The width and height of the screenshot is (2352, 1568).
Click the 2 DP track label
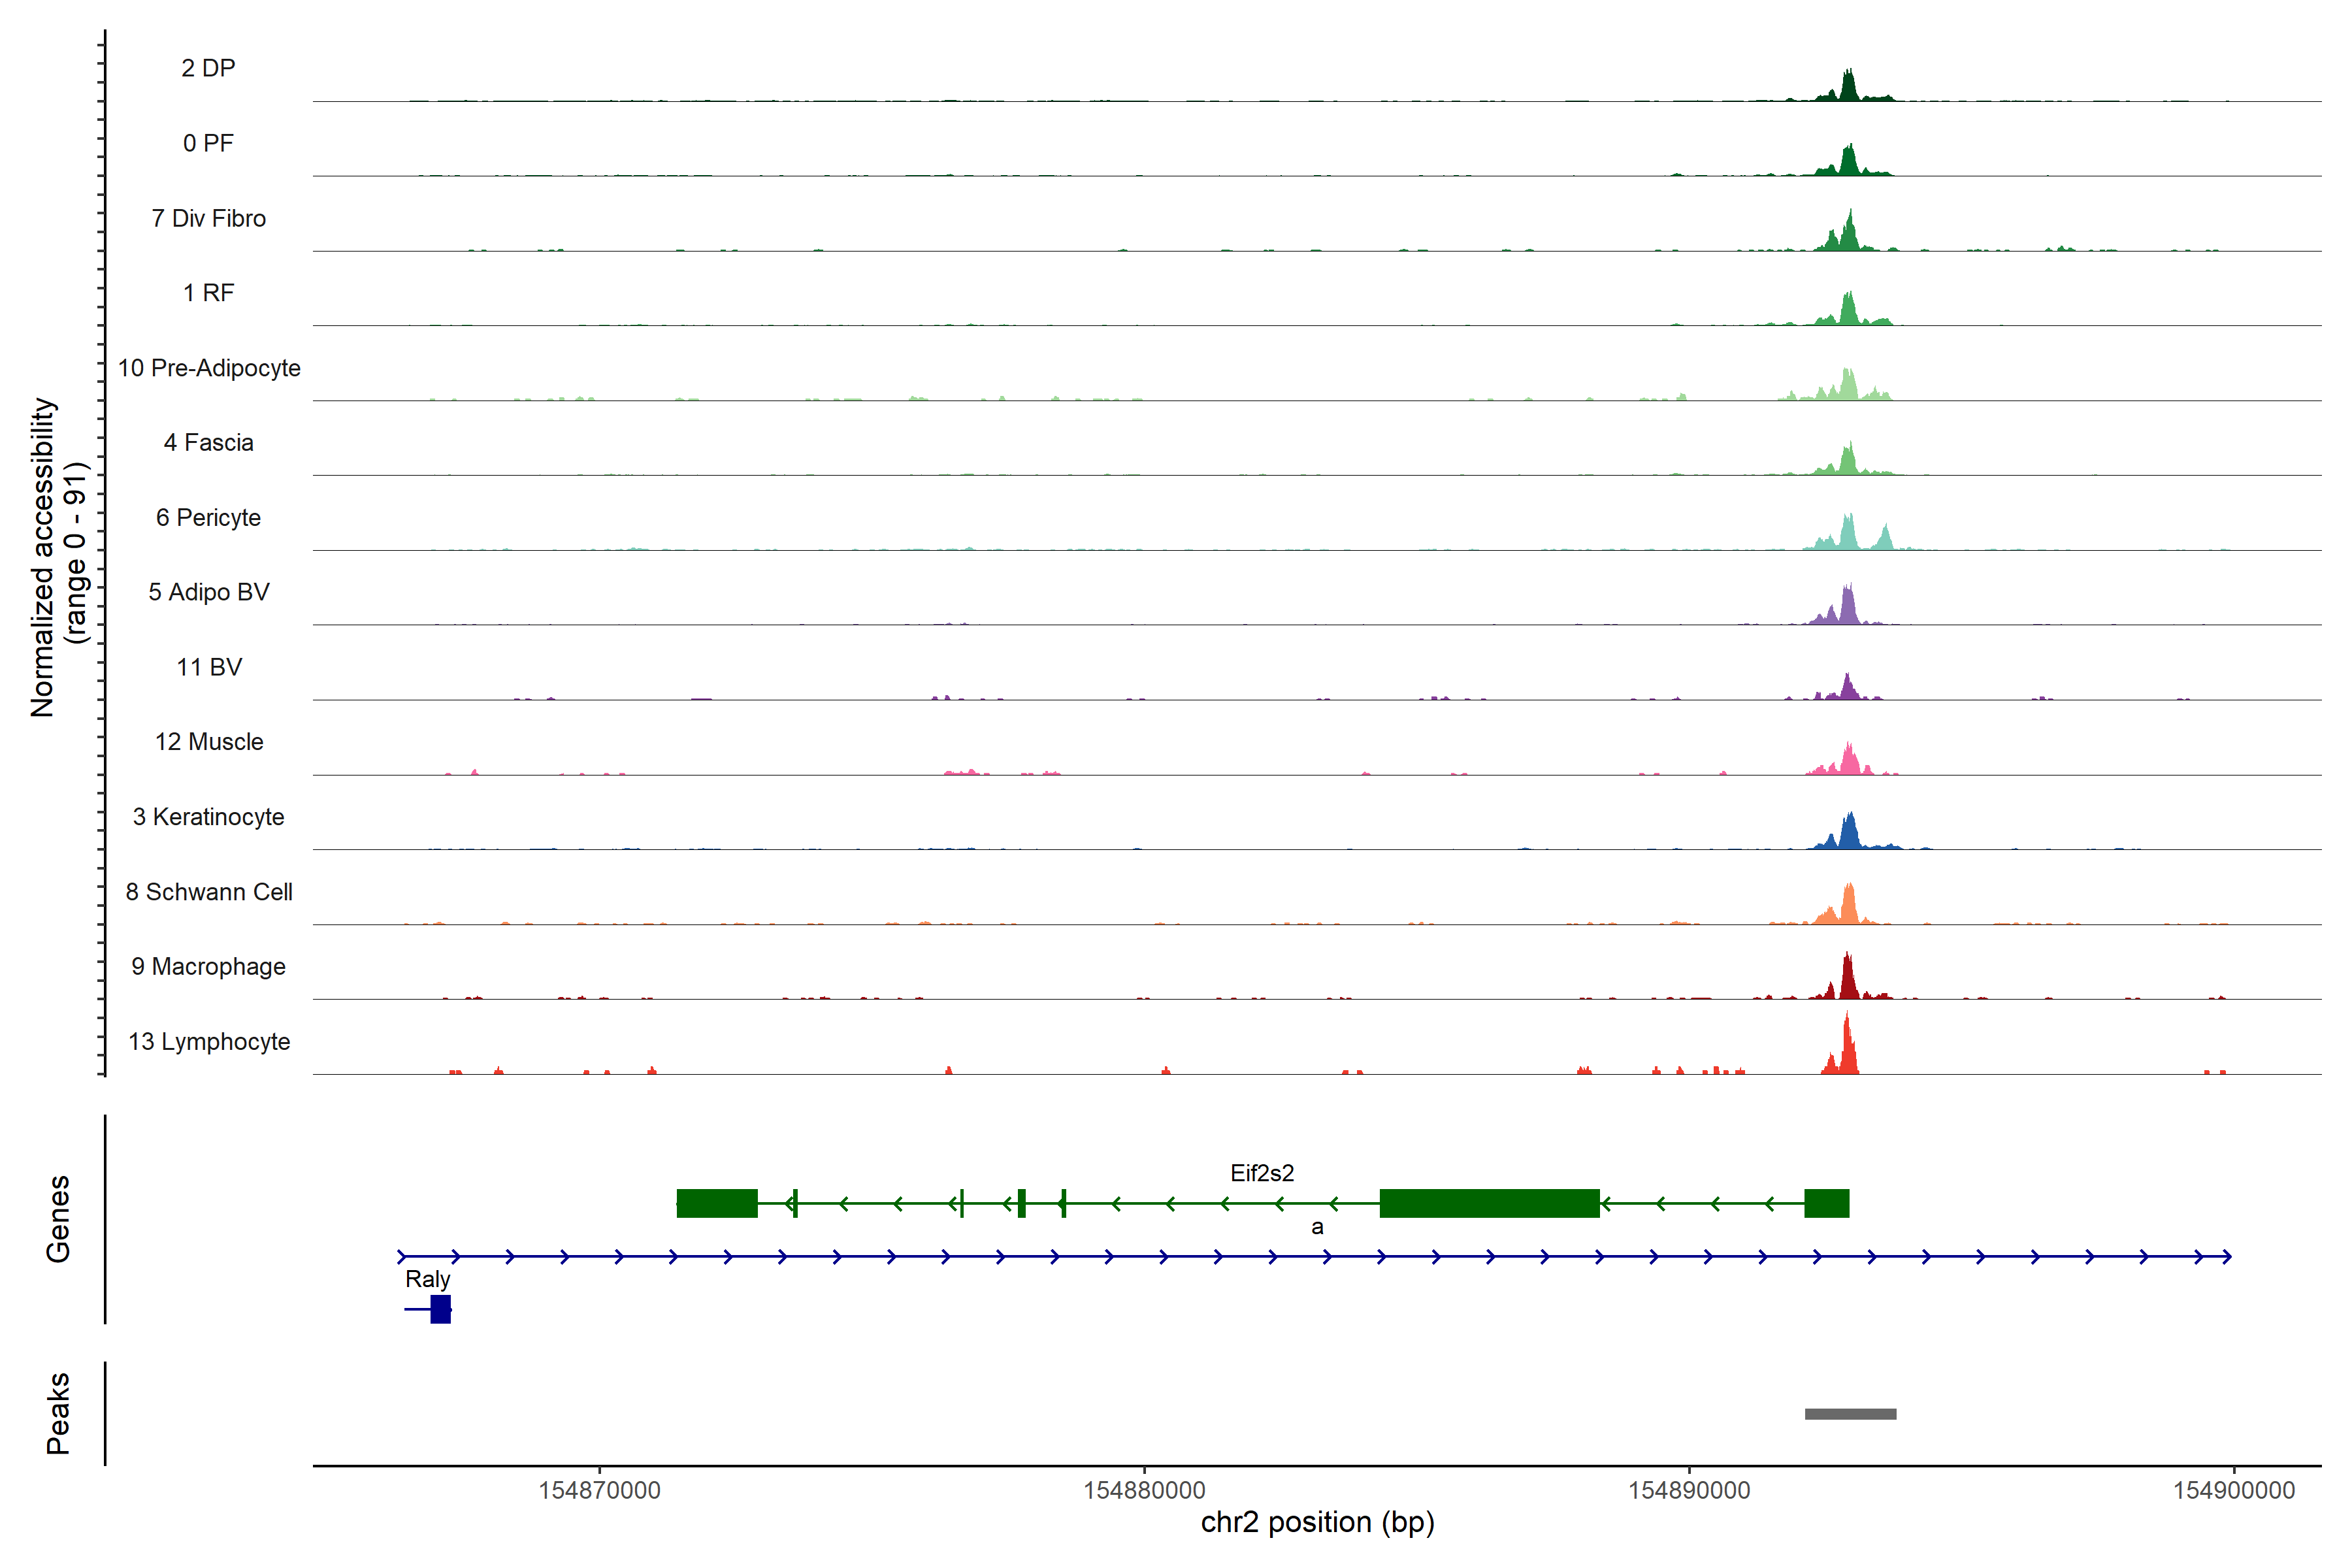pyautogui.click(x=208, y=68)
